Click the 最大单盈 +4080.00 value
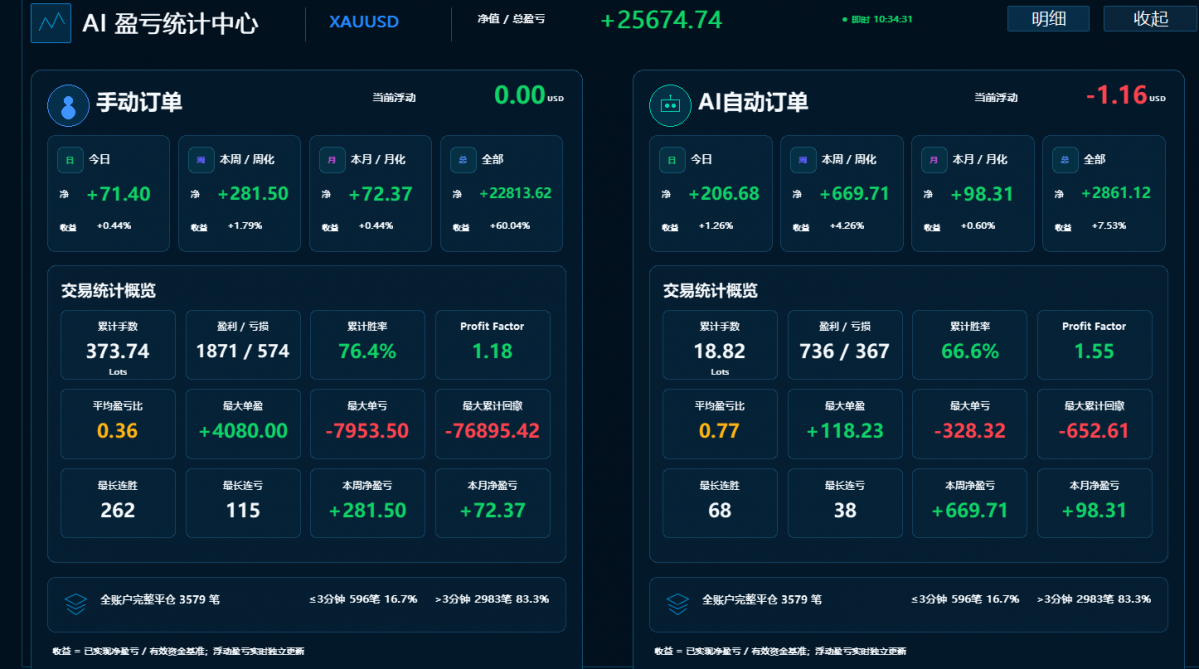 [243, 431]
